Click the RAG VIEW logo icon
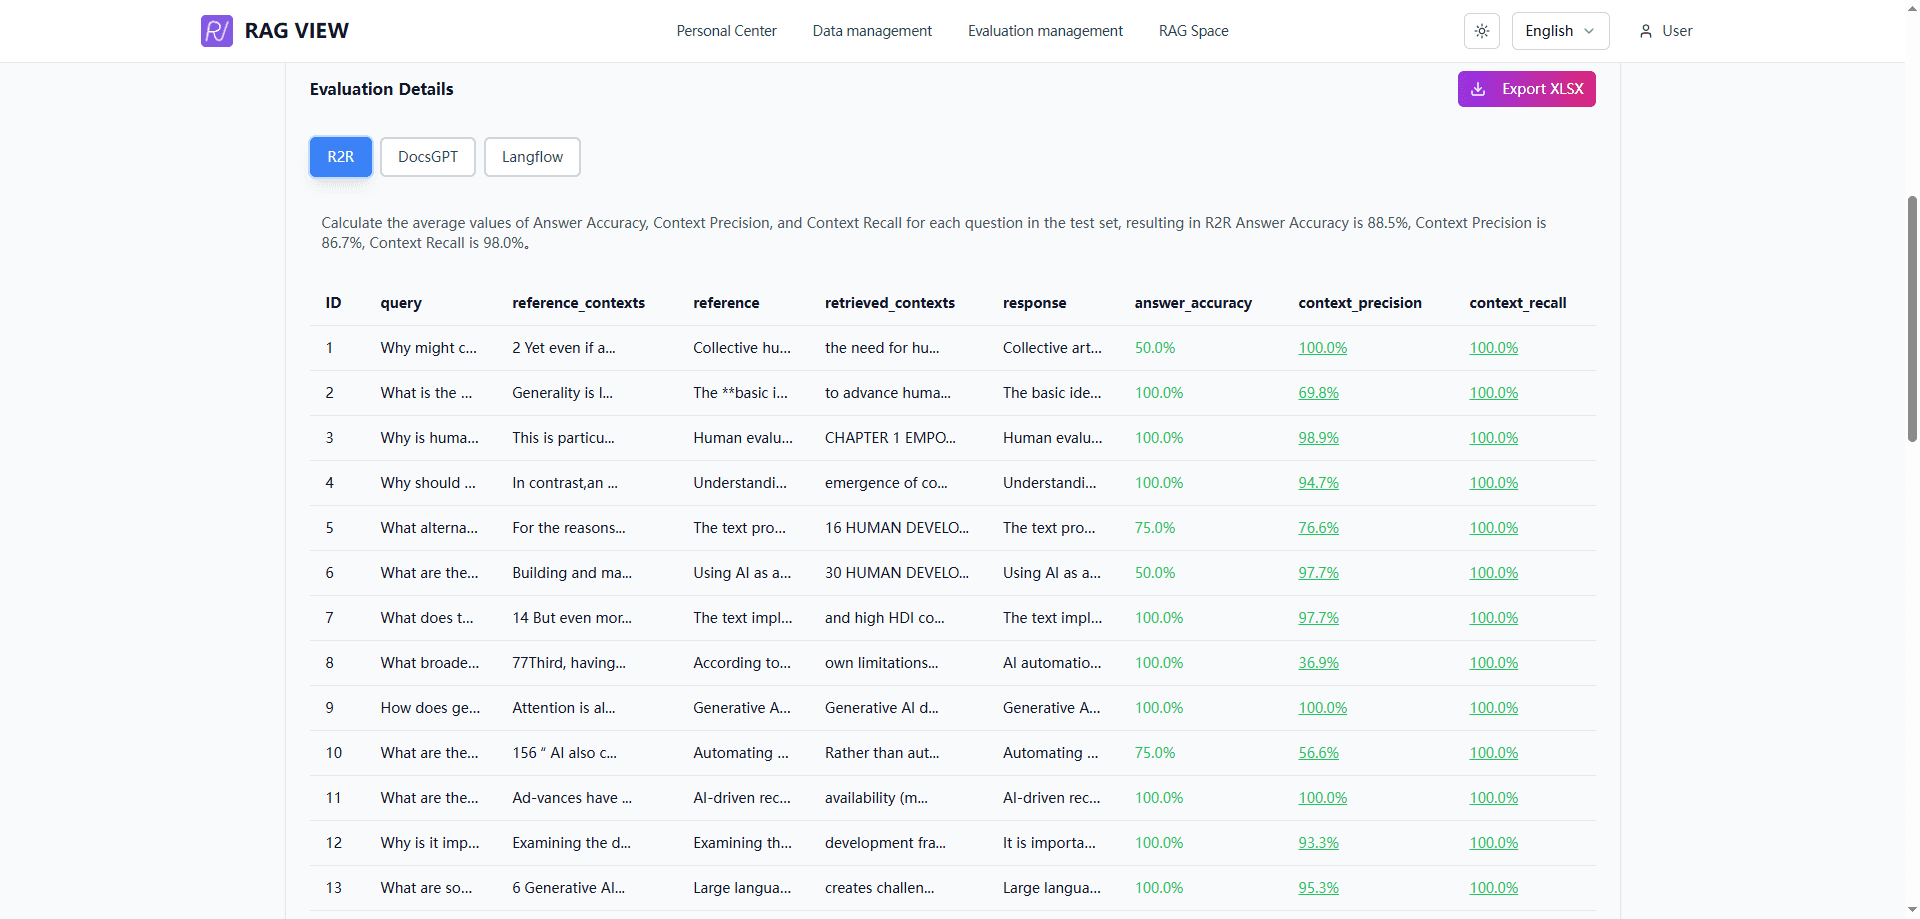1920x919 pixels. [216, 31]
